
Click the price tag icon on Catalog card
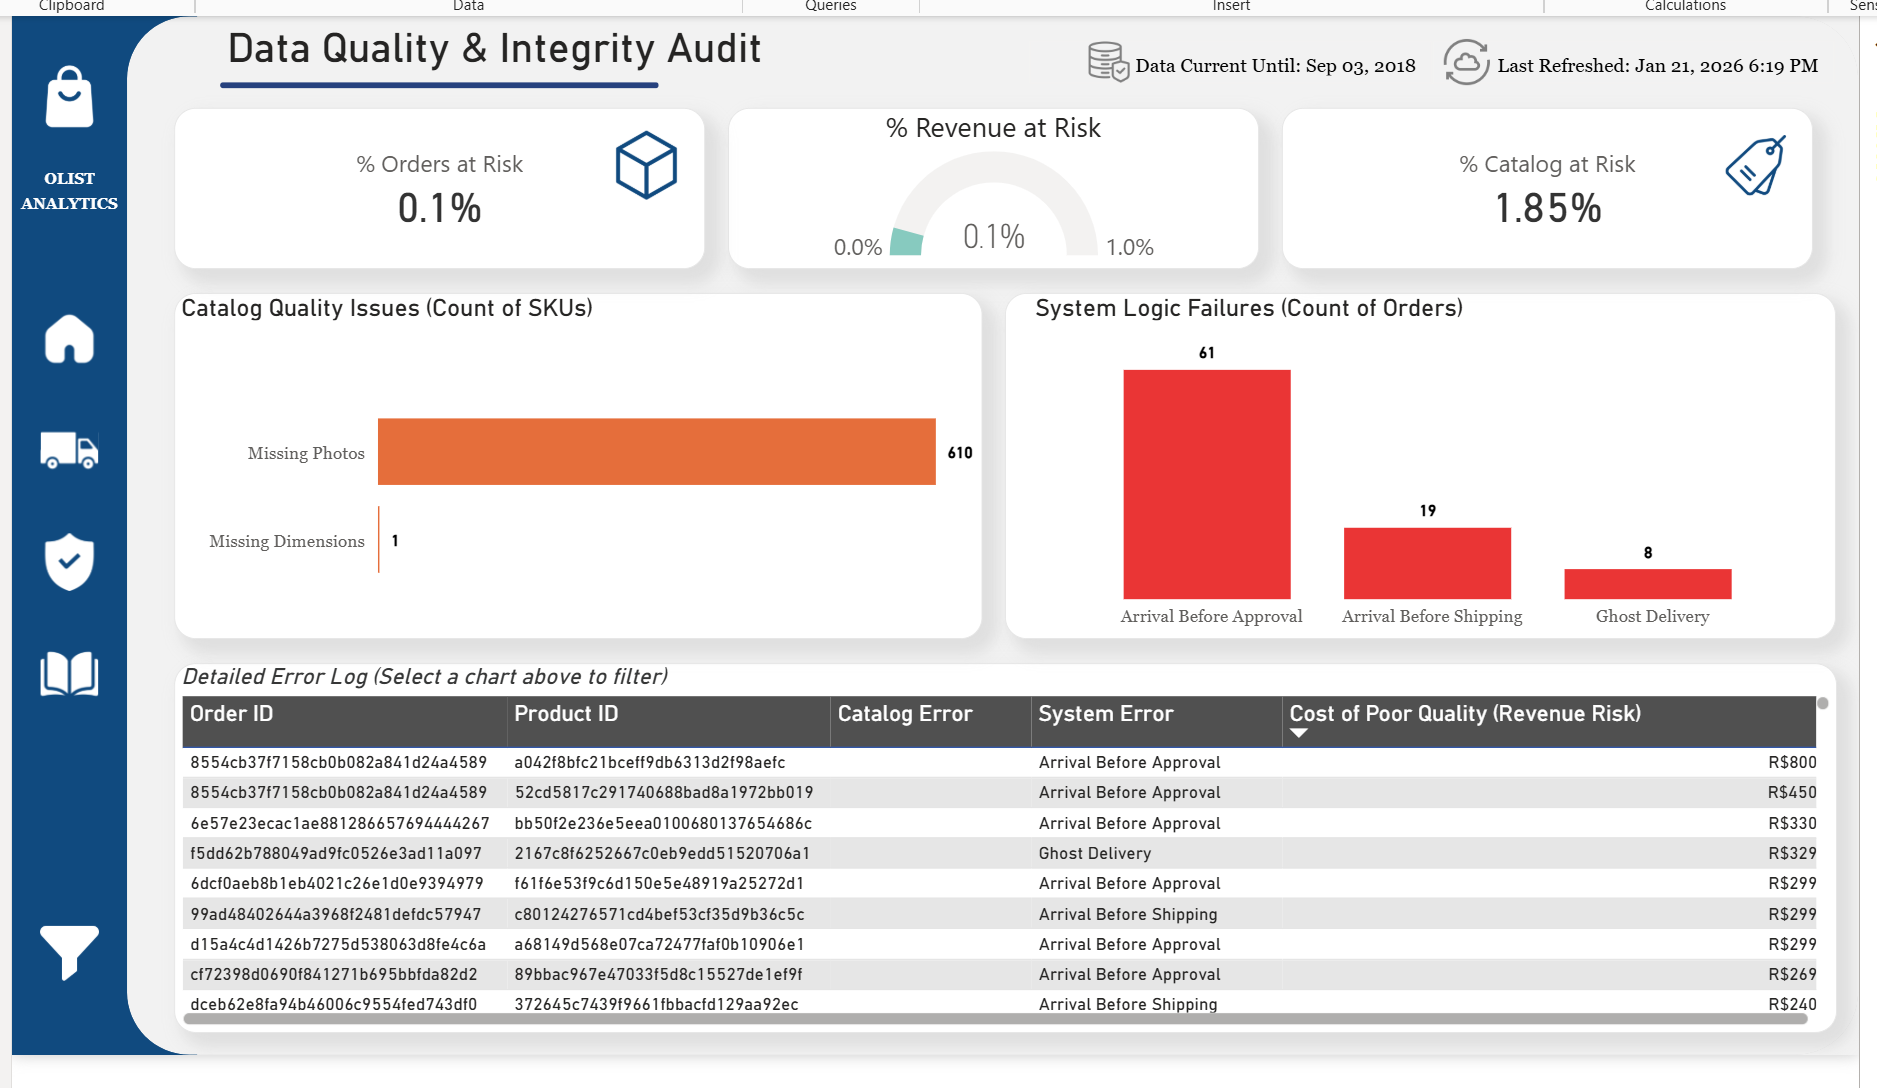point(1756,166)
